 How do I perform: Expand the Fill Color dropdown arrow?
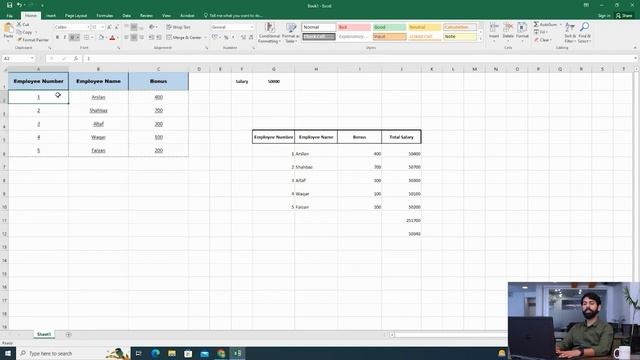(107, 38)
